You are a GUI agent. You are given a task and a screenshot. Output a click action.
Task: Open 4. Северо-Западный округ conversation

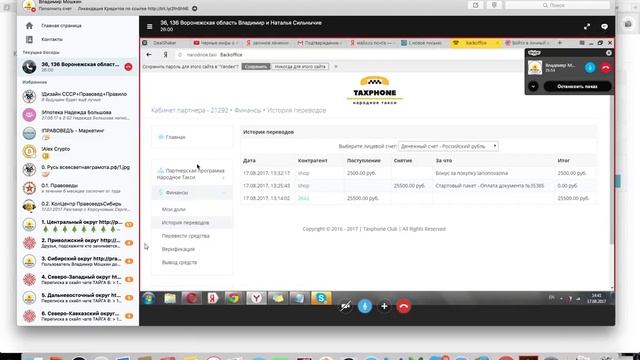click(78, 280)
